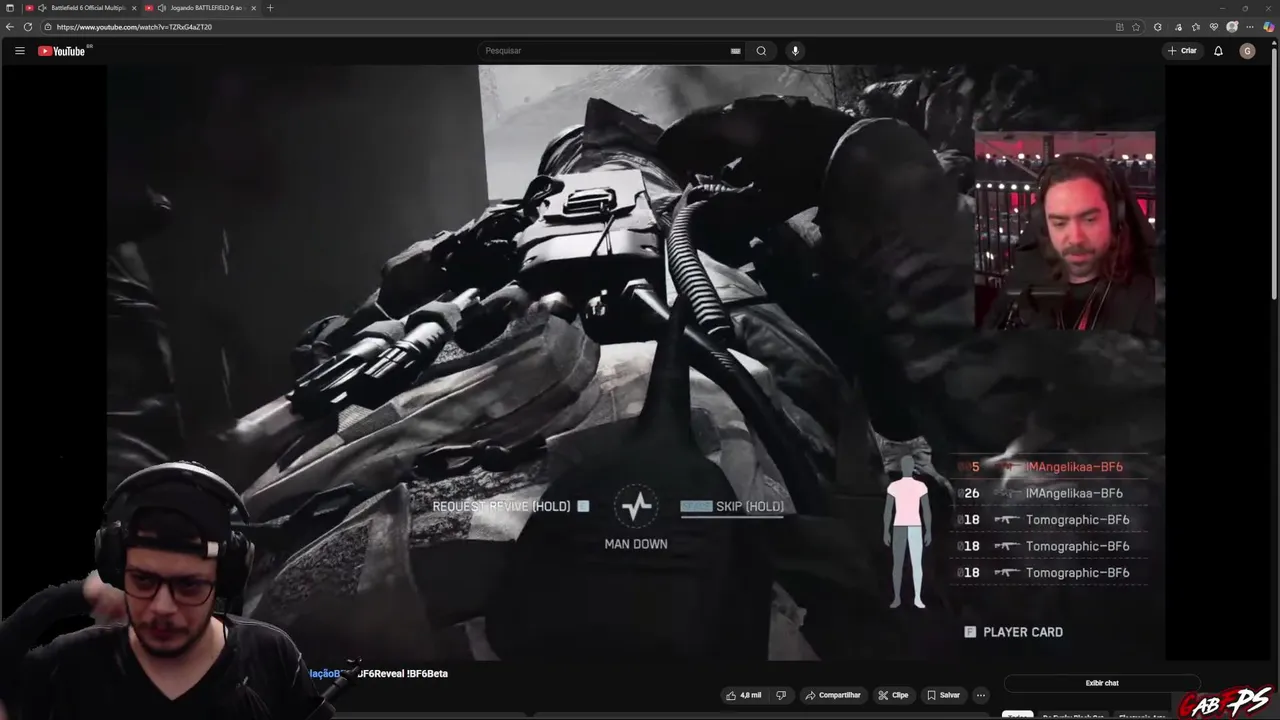Open browser essentials heart icon

click(1214, 27)
